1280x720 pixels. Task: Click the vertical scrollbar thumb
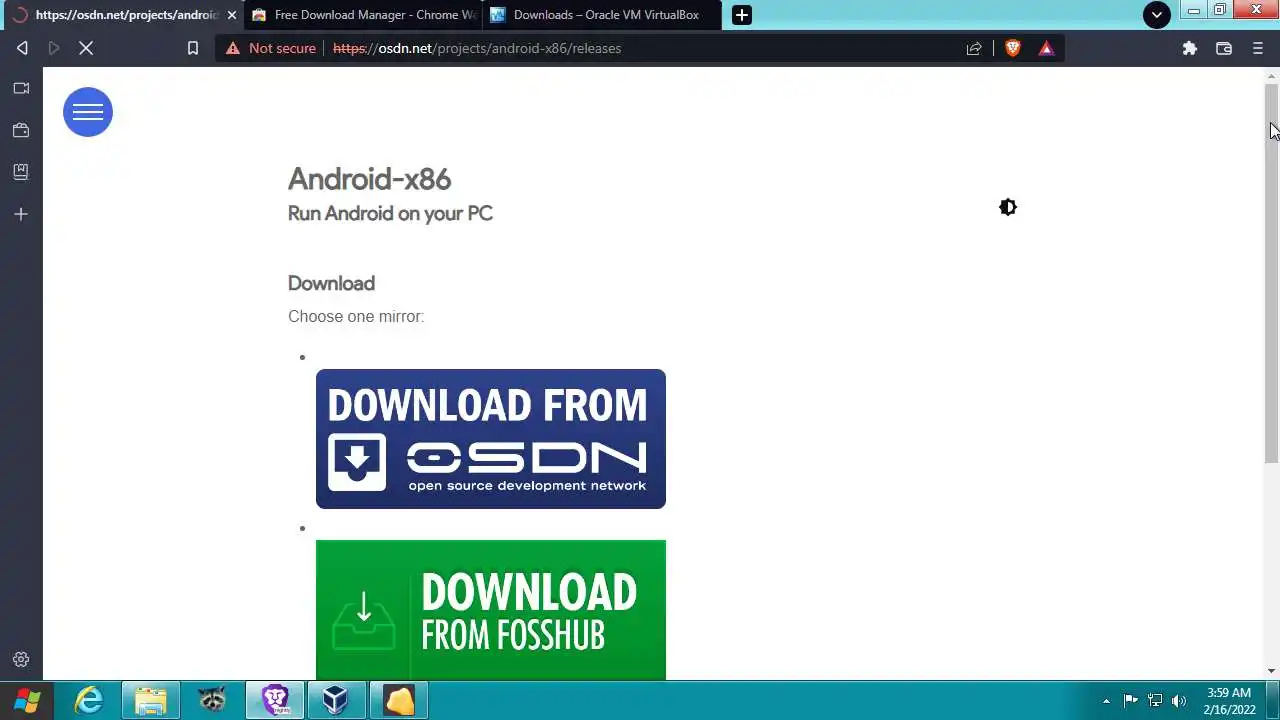[x=1272, y=272]
